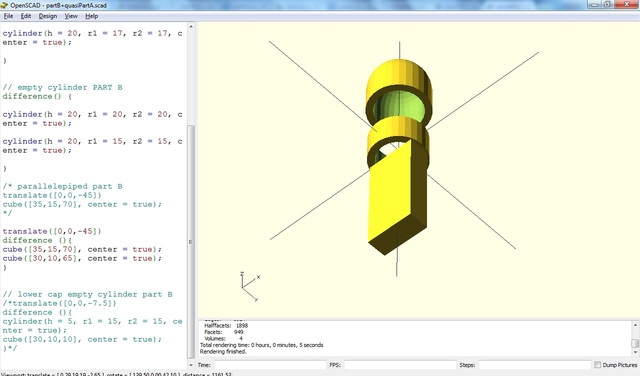Enable the Dump Pictures checkbox
This screenshot has width=640, height=376.
click(x=598, y=365)
